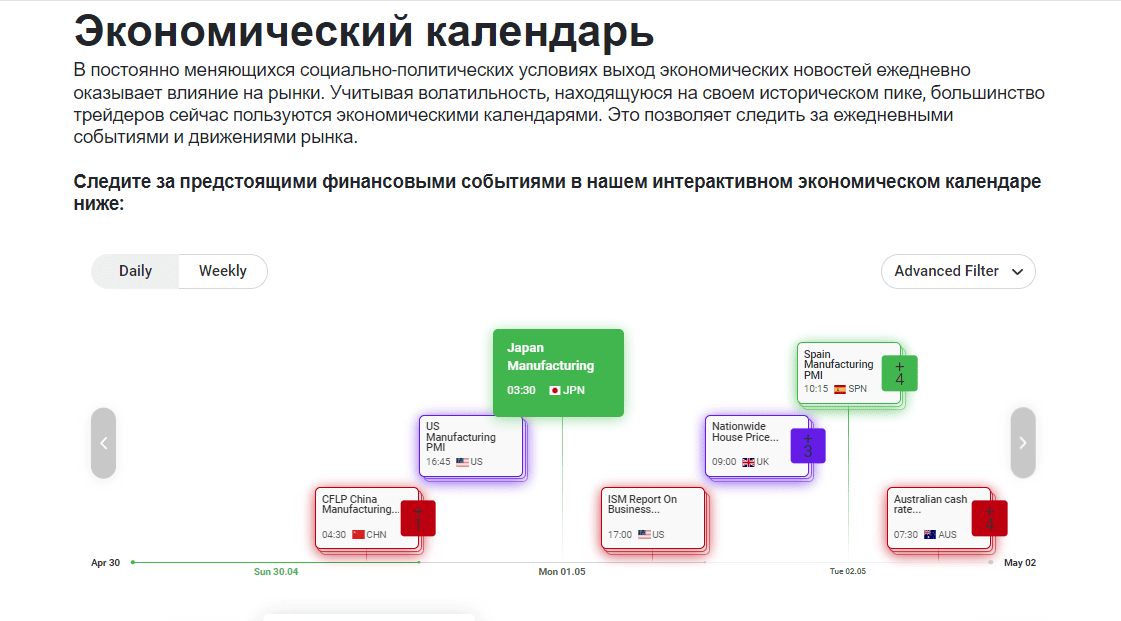Click the 16:45 time on US Manufacturing card
The image size is (1121, 621).
[x=438, y=462]
